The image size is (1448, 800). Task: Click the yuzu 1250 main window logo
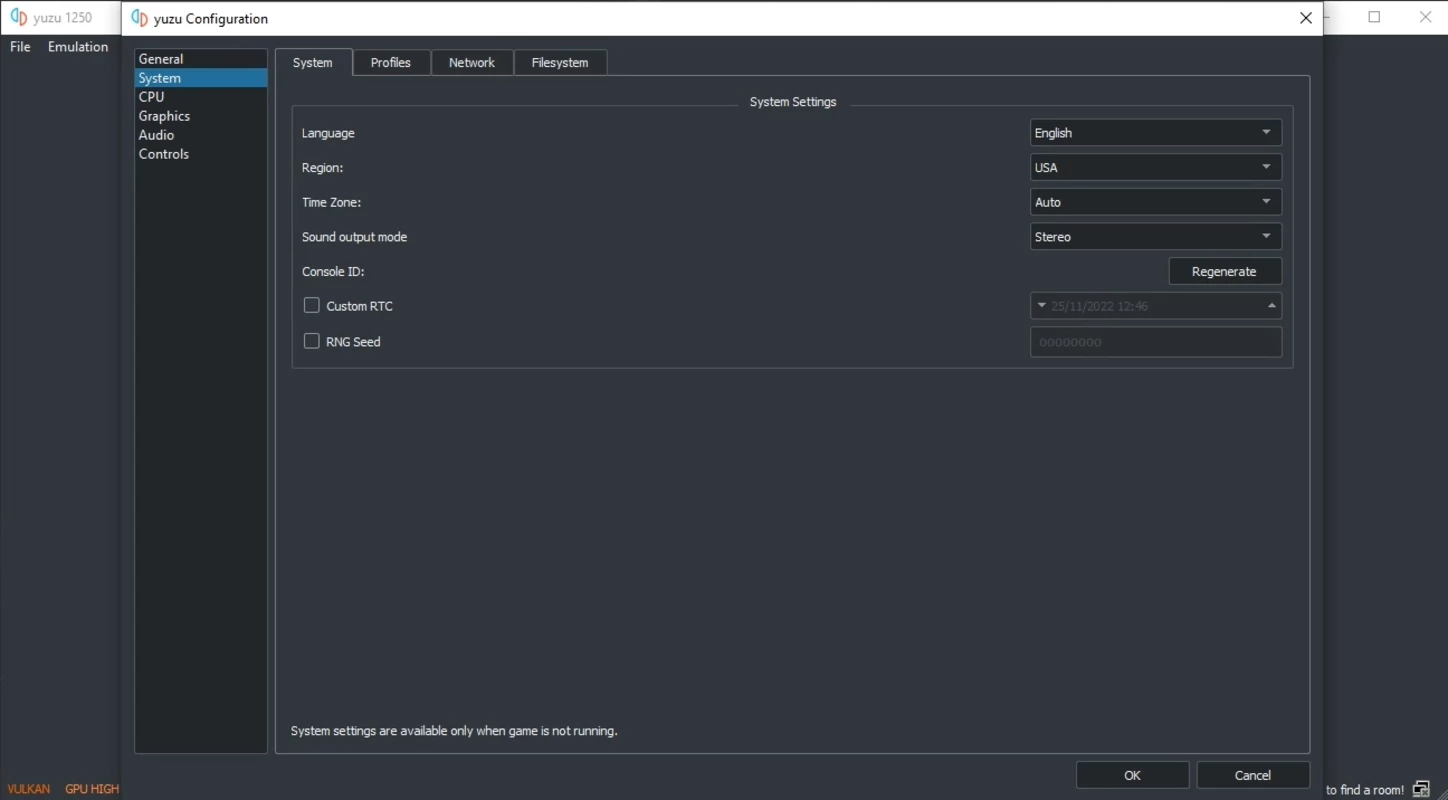(19, 17)
